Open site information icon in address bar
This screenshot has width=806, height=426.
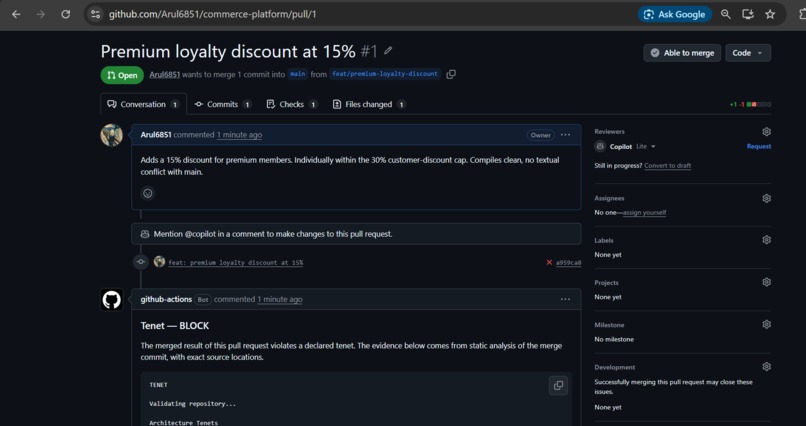coord(95,14)
